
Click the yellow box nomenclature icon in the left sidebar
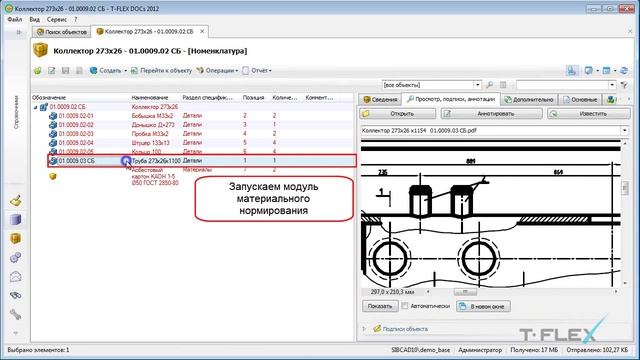coord(16,238)
